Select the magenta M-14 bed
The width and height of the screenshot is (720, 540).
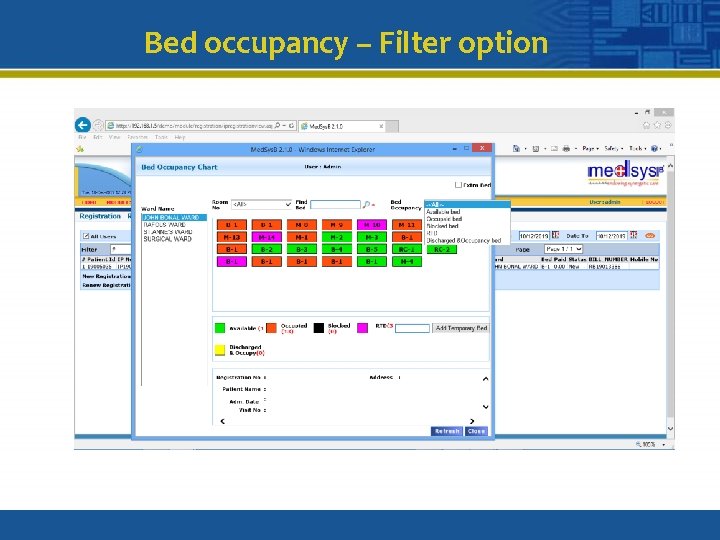tap(266, 237)
